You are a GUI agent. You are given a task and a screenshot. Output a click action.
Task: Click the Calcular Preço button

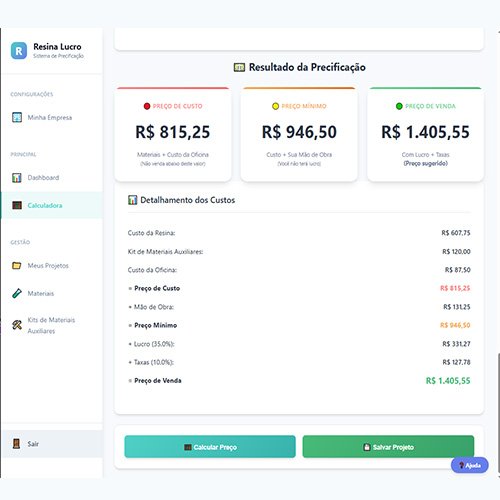tap(210, 447)
